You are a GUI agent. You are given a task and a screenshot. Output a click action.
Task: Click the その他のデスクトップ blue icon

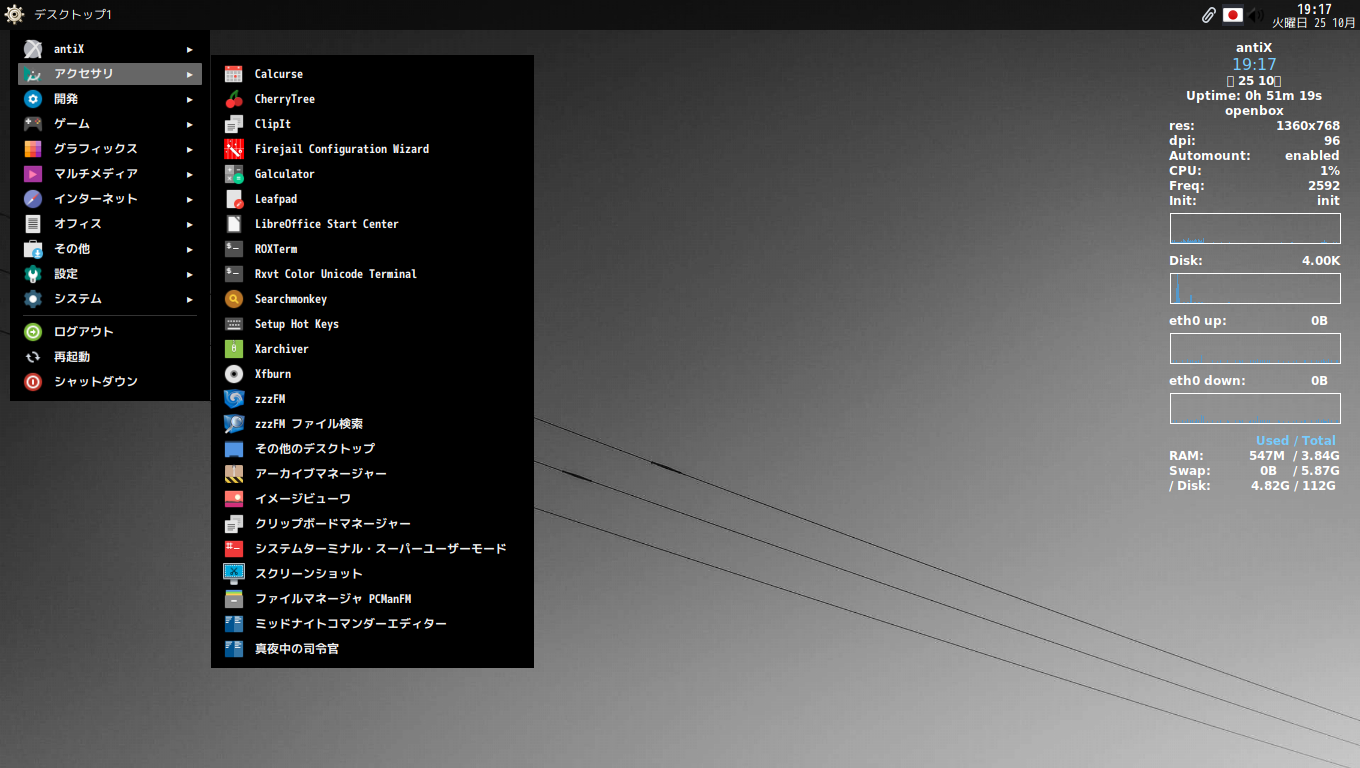(234, 449)
